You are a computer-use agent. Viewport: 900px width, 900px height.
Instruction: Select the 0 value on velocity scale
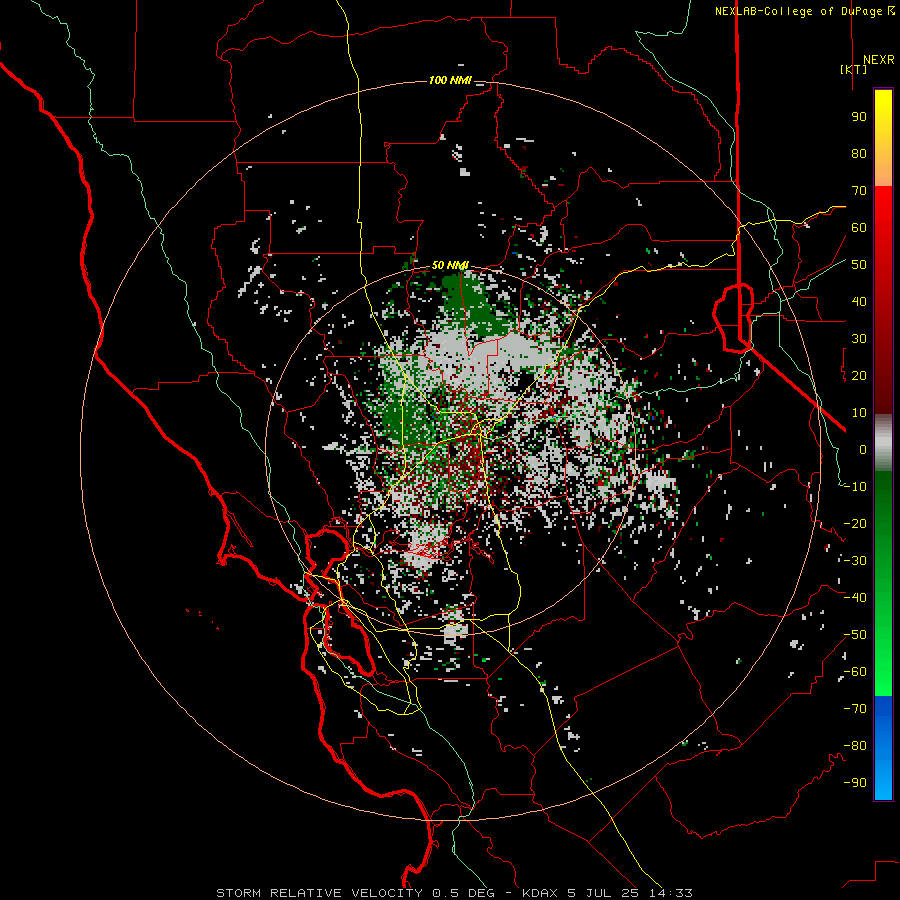tap(863, 450)
